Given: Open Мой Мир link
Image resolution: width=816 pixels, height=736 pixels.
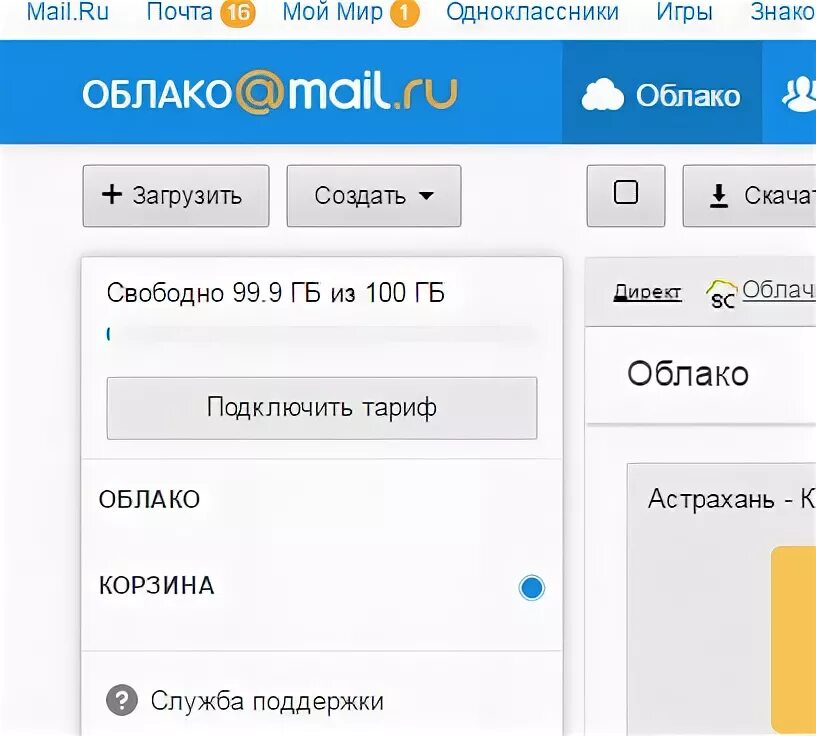Looking at the screenshot, I should [x=333, y=11].
